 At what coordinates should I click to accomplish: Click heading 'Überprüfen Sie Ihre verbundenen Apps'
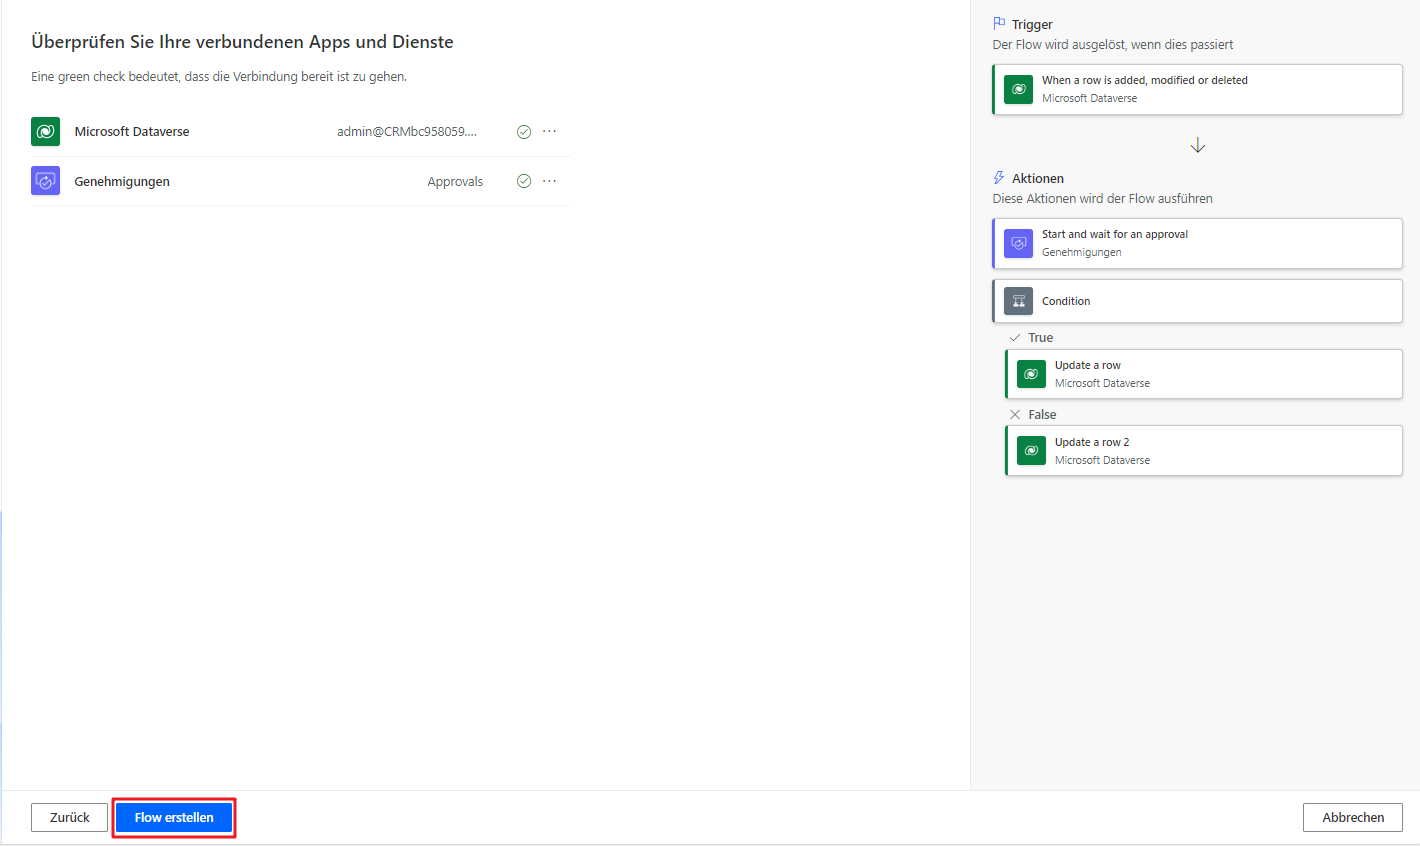(242, 42)
